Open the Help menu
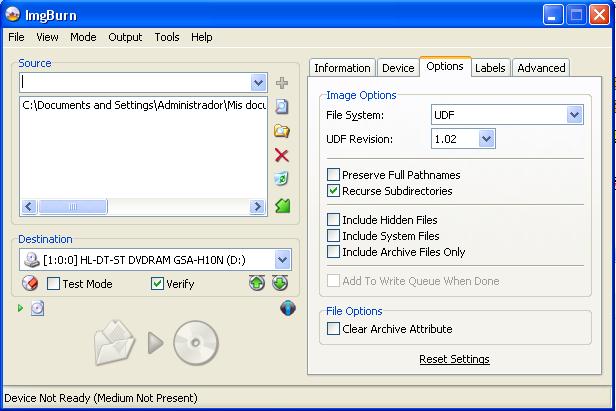This screenshot has width=616, height=411. (202, 37)
